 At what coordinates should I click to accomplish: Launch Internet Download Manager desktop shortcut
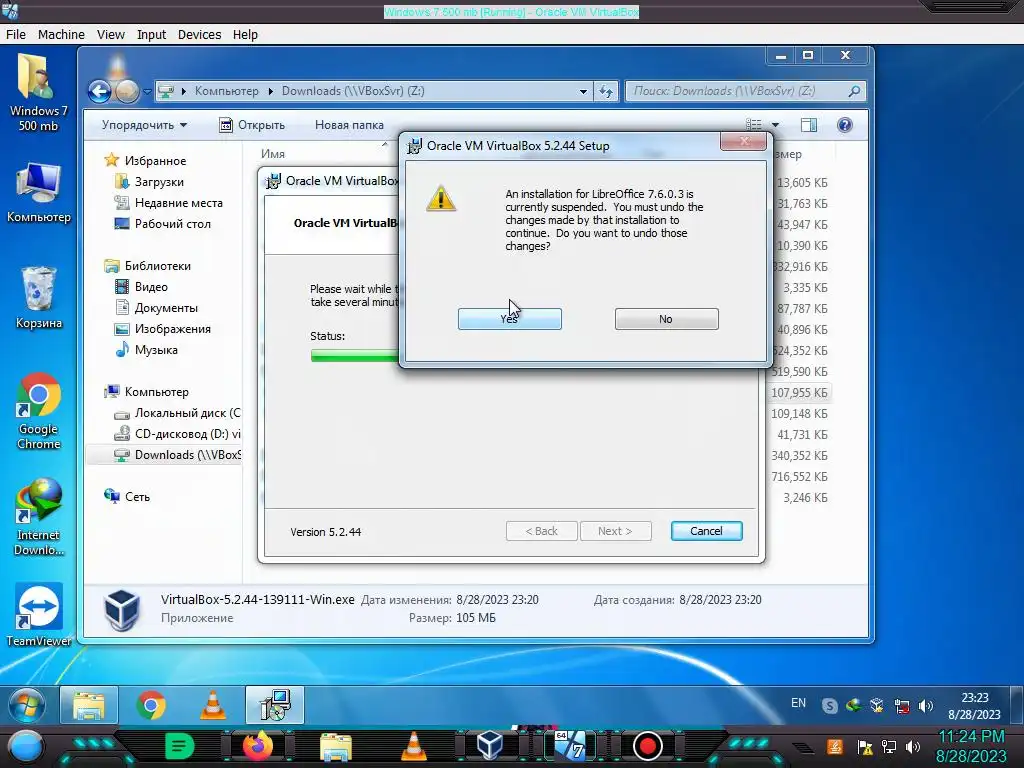pyautogui.click(x=38, y=517)
